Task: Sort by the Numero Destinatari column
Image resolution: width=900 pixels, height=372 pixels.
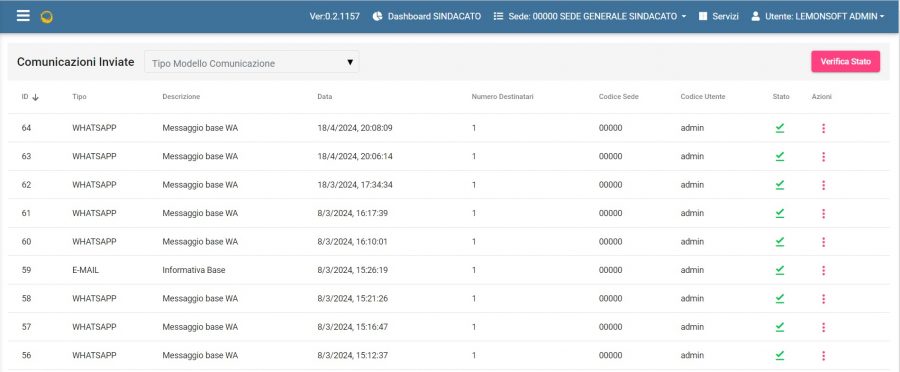Action: point(503,97)
